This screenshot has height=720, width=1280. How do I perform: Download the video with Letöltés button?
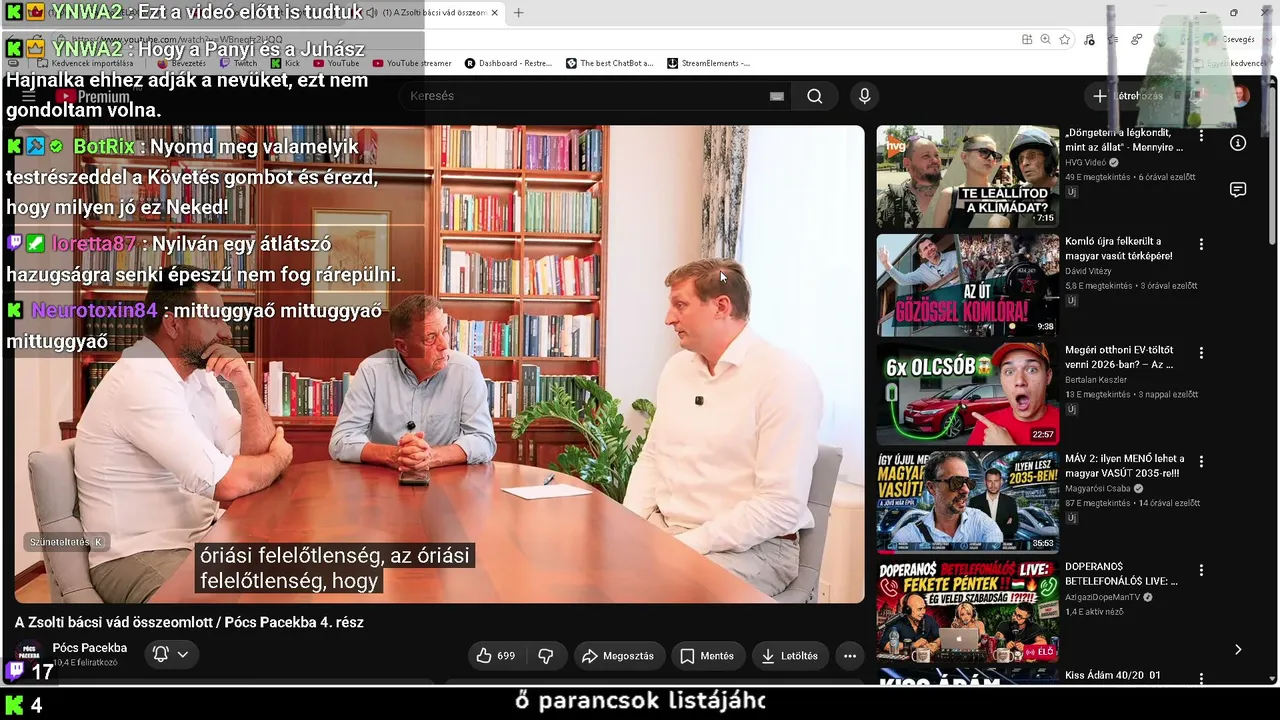[790, 656]
